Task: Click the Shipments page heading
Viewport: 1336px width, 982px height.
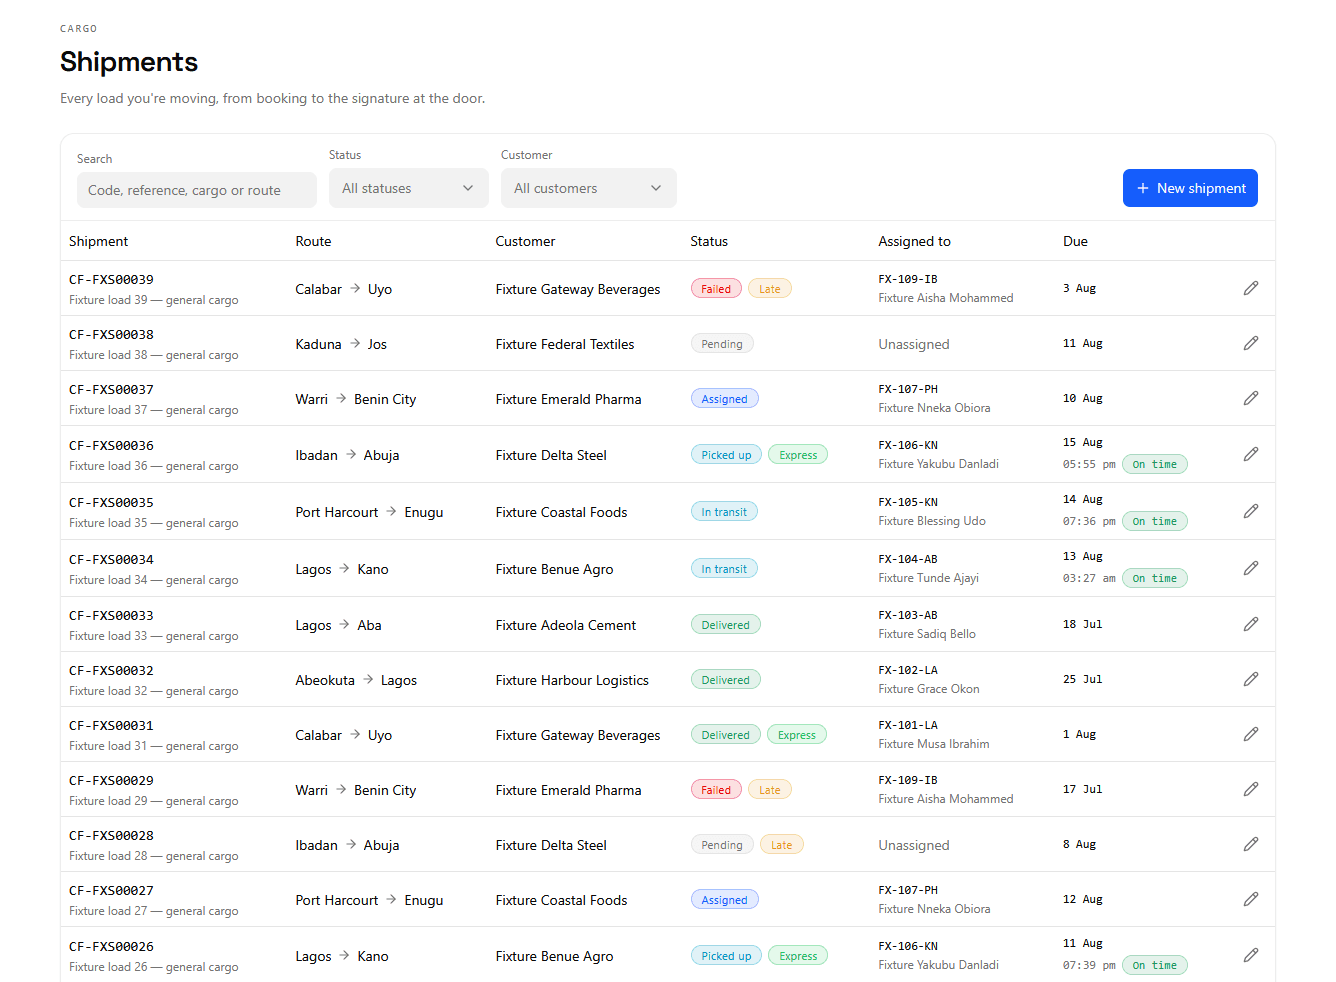Action: [x=129, y=62]
